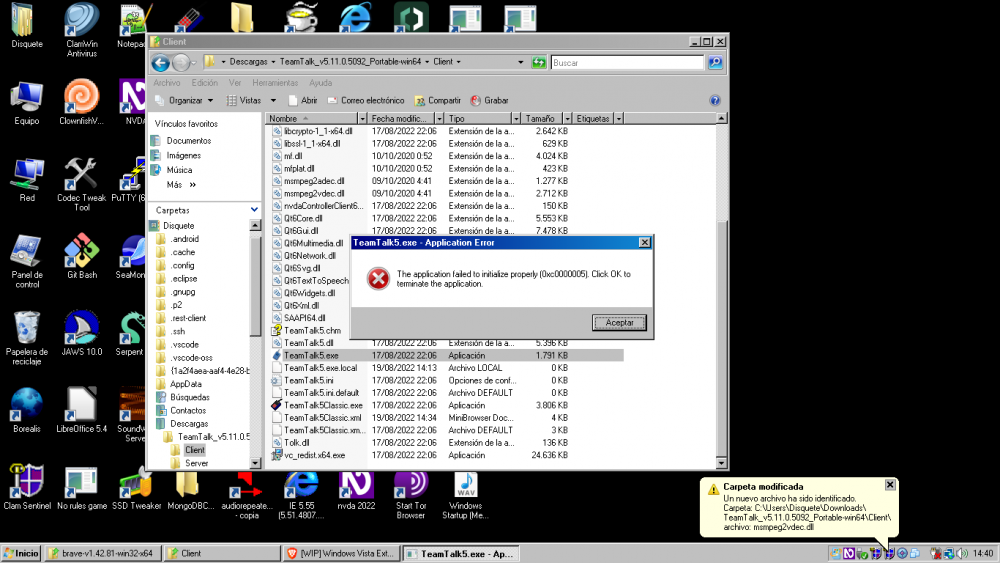Click the Back navigation arrow
Image resolution: width=1000 pixels, height=563 pixels.
tap(162, 62)
